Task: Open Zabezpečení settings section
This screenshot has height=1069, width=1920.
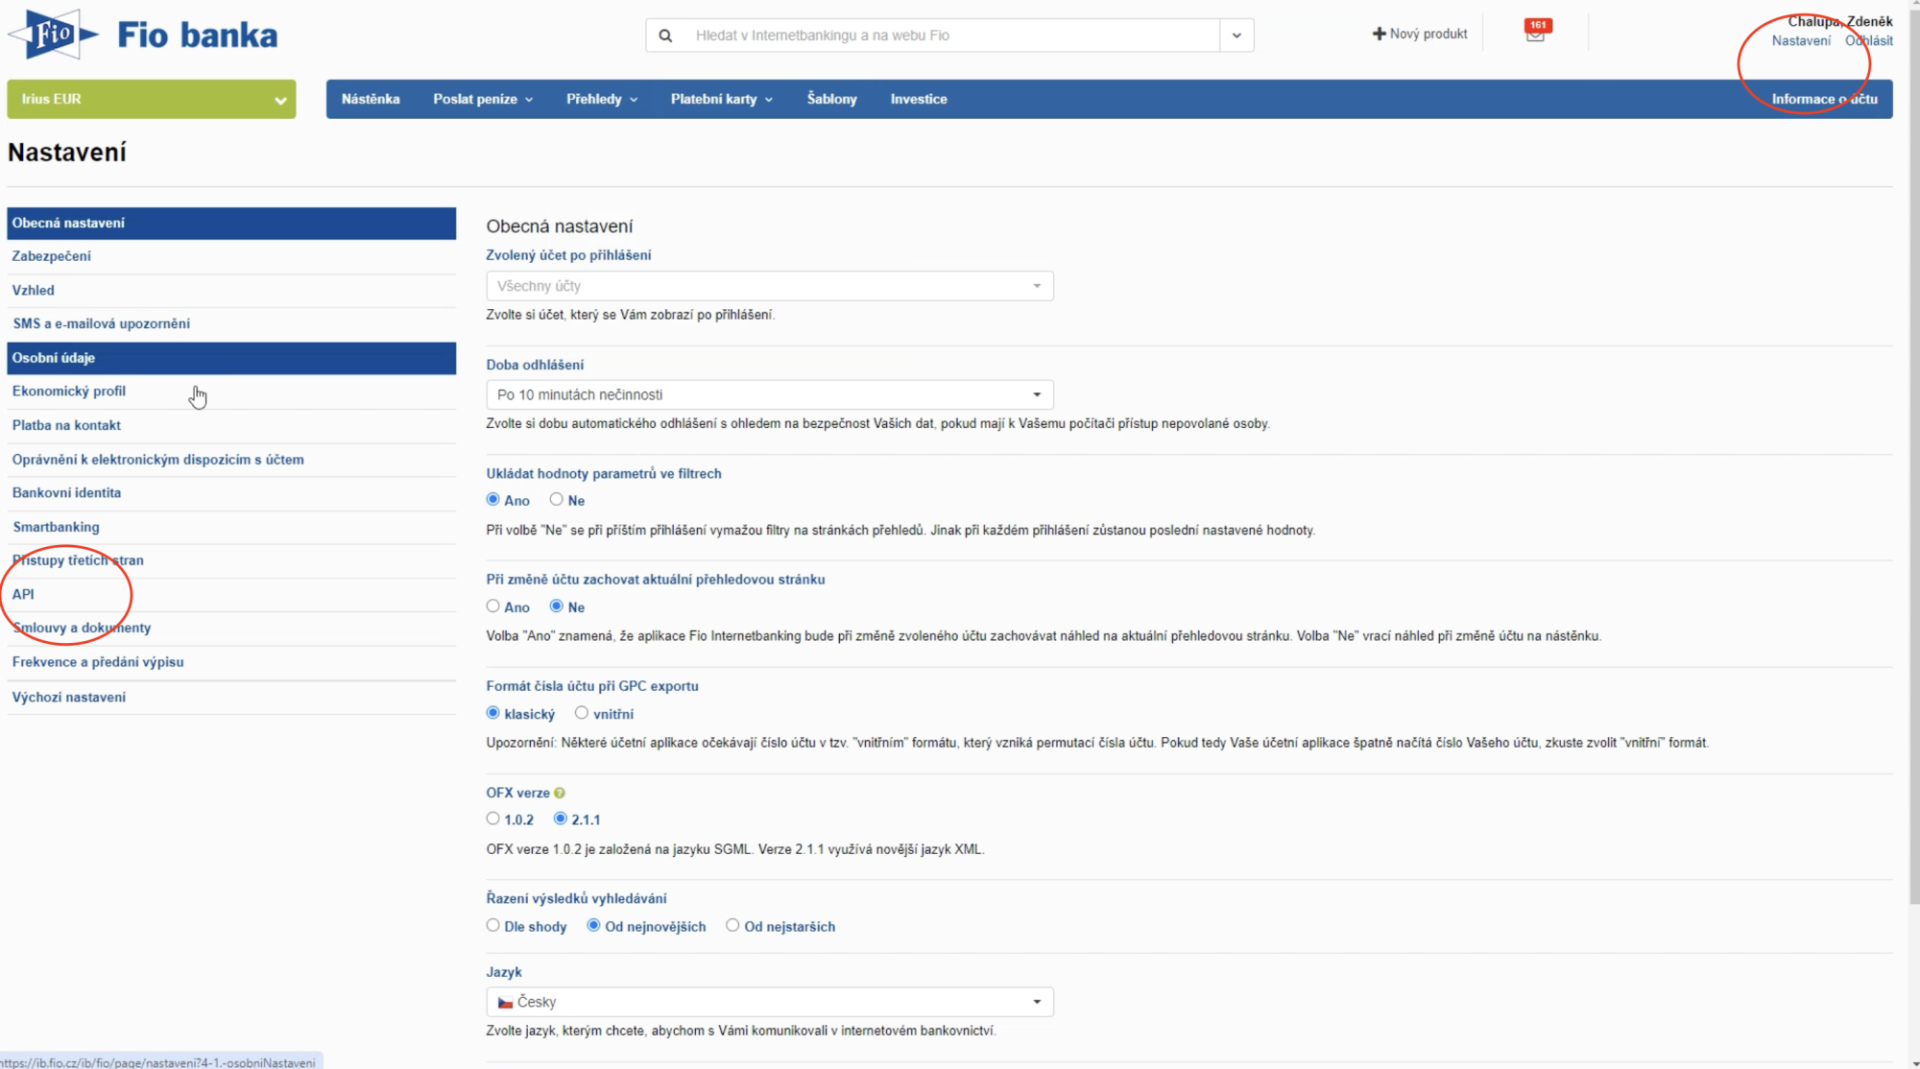Action: [231, 256]
